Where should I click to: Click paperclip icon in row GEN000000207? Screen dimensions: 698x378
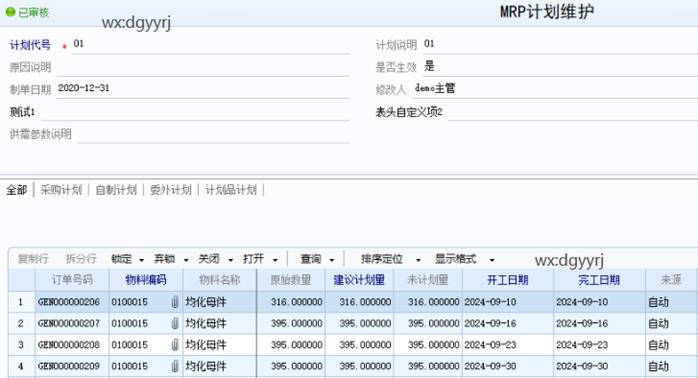click(x=175, y=323)
